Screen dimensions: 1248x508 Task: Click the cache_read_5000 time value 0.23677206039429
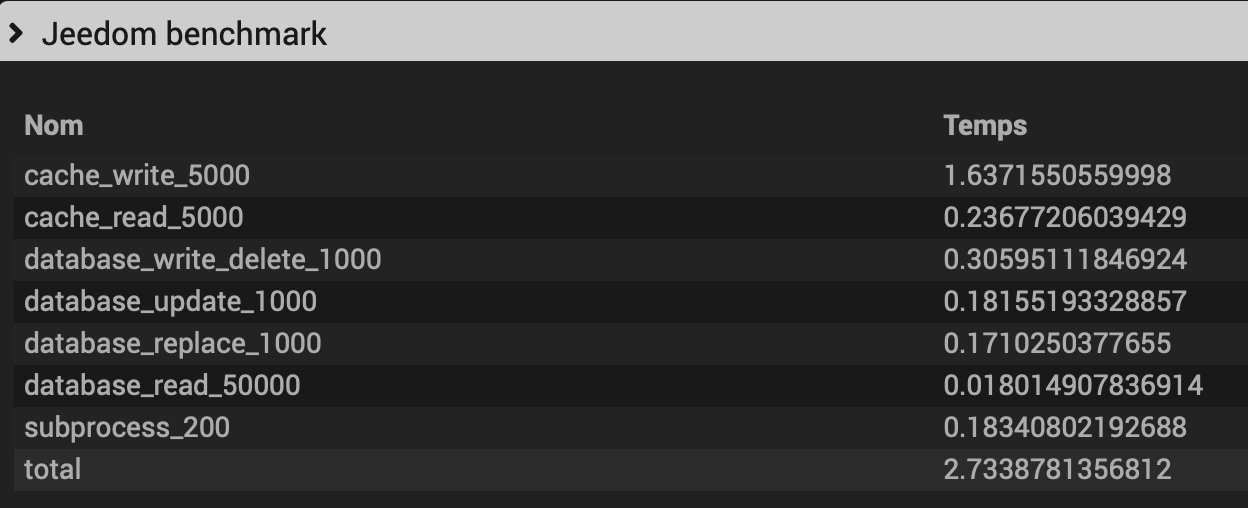pyautogui.click(x=1065, y=218)
